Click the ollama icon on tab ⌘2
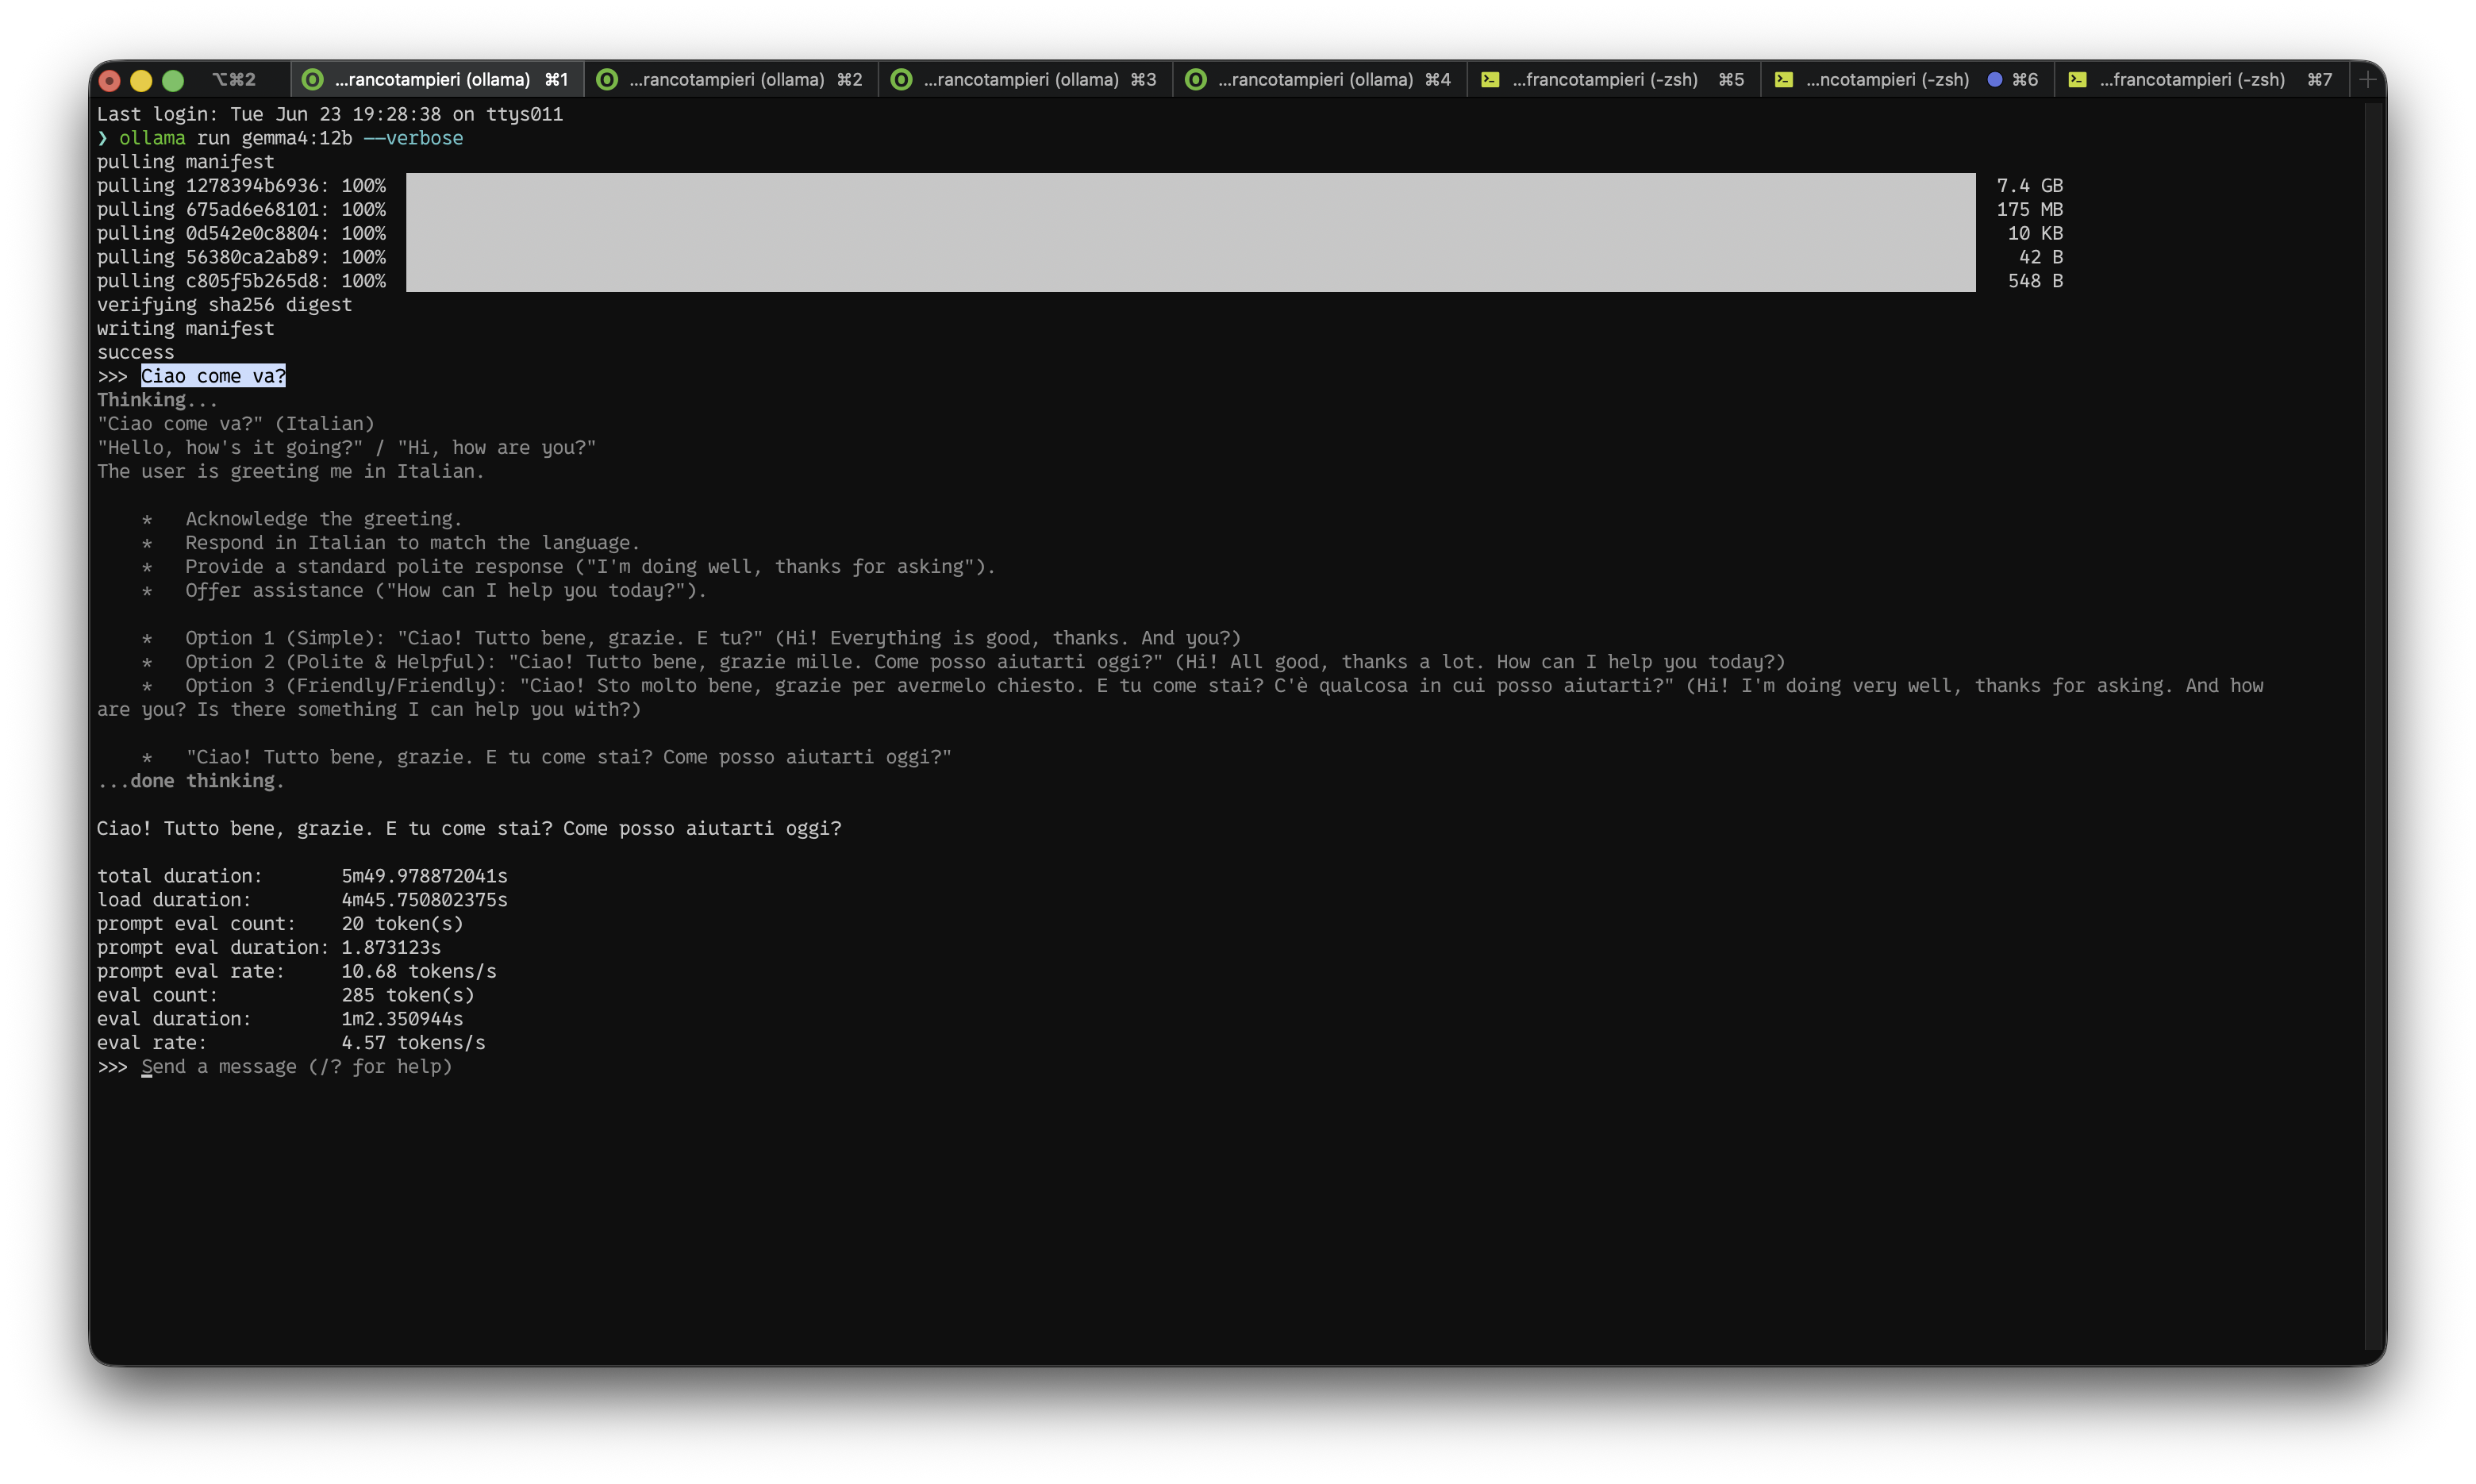This screenshot has width=2476, height=1484. click(607, 79)
